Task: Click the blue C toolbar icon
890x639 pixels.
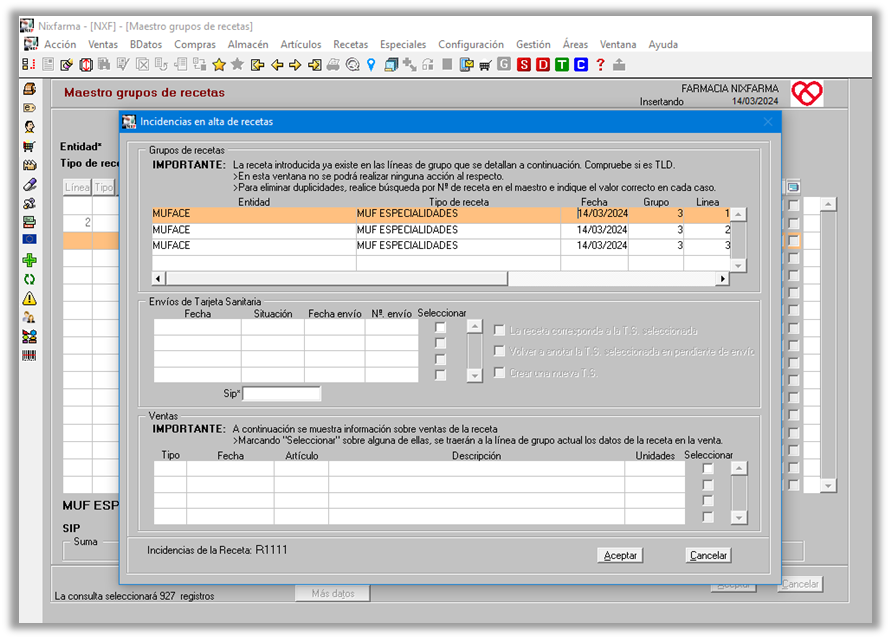Action: 580,65
